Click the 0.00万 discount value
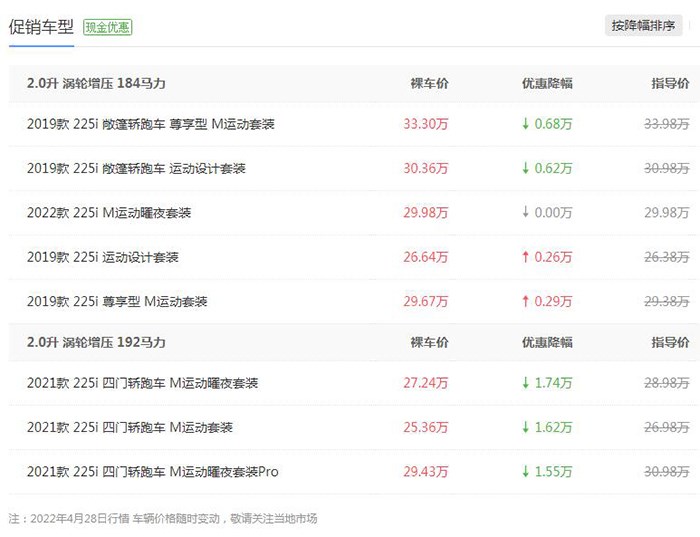Screen dimensions: 700x537 [x=553, y=212]
